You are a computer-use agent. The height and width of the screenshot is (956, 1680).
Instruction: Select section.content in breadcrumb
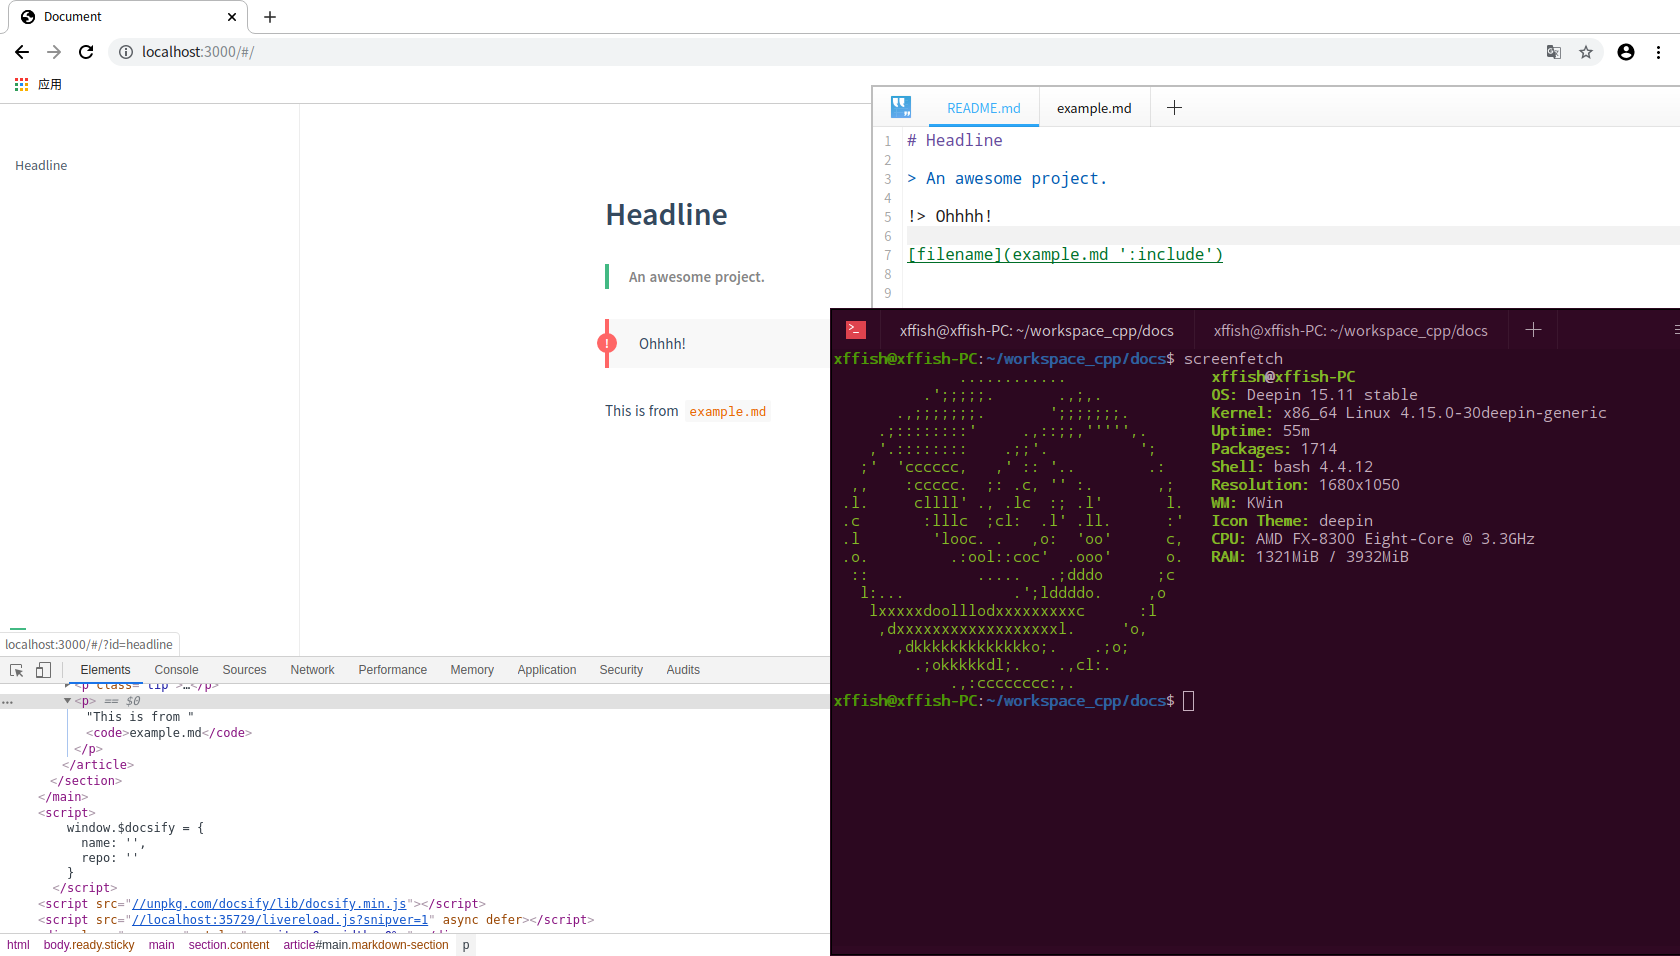coord(229,945)
